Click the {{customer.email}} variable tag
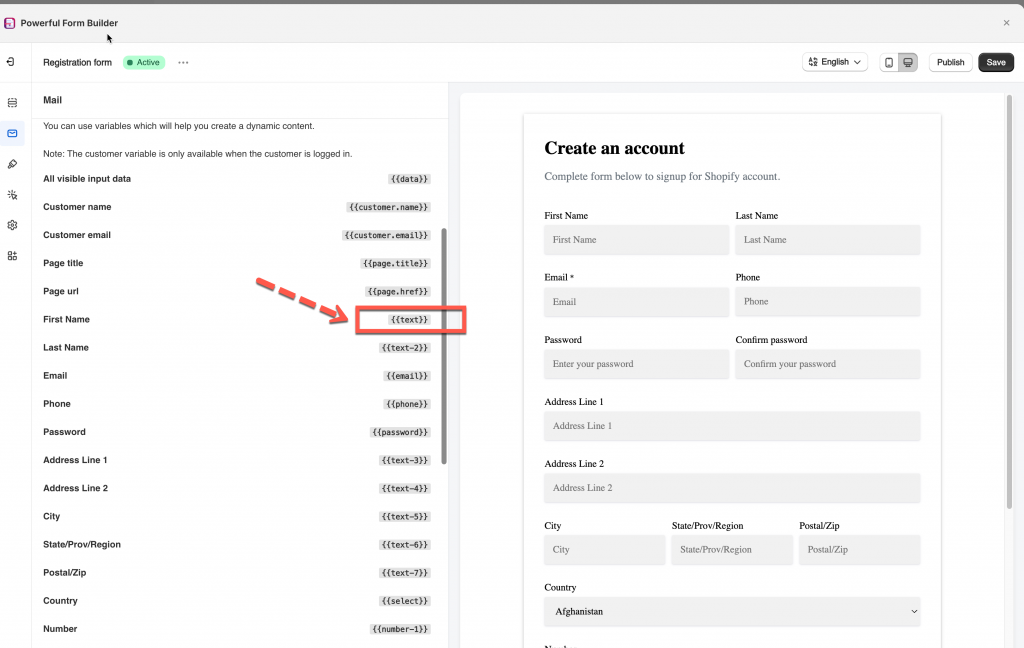This screenshot has height=648, width=1024. pyautogui.click(x=387, y=235)
